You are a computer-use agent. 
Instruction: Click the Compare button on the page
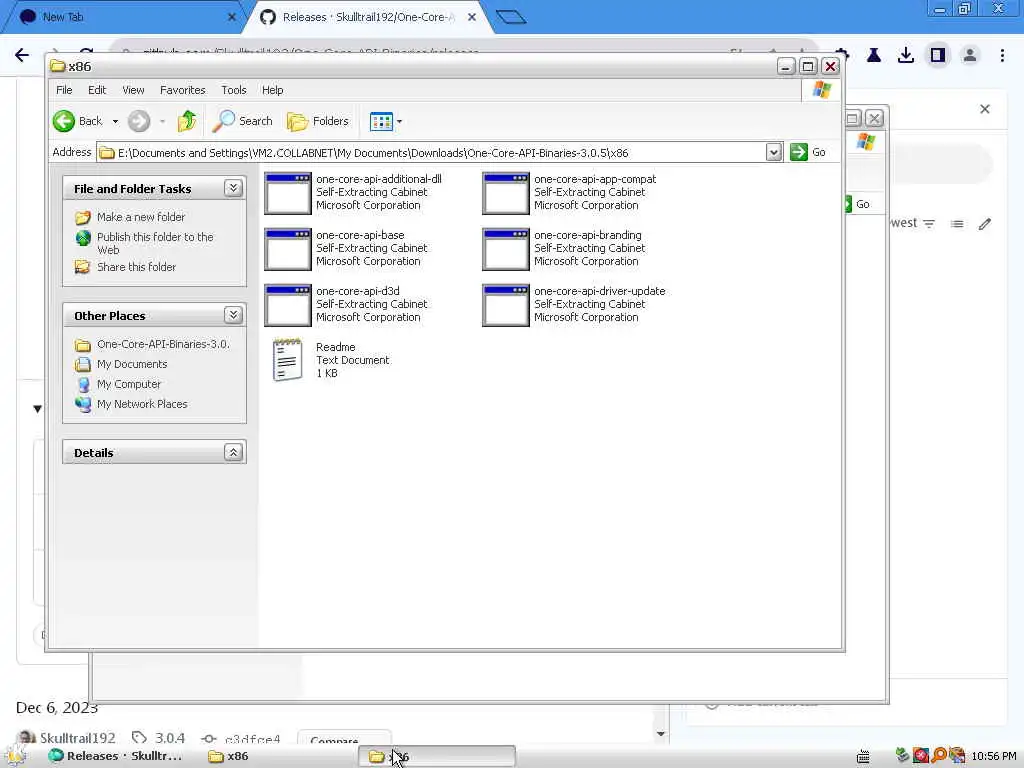point(344,739)
